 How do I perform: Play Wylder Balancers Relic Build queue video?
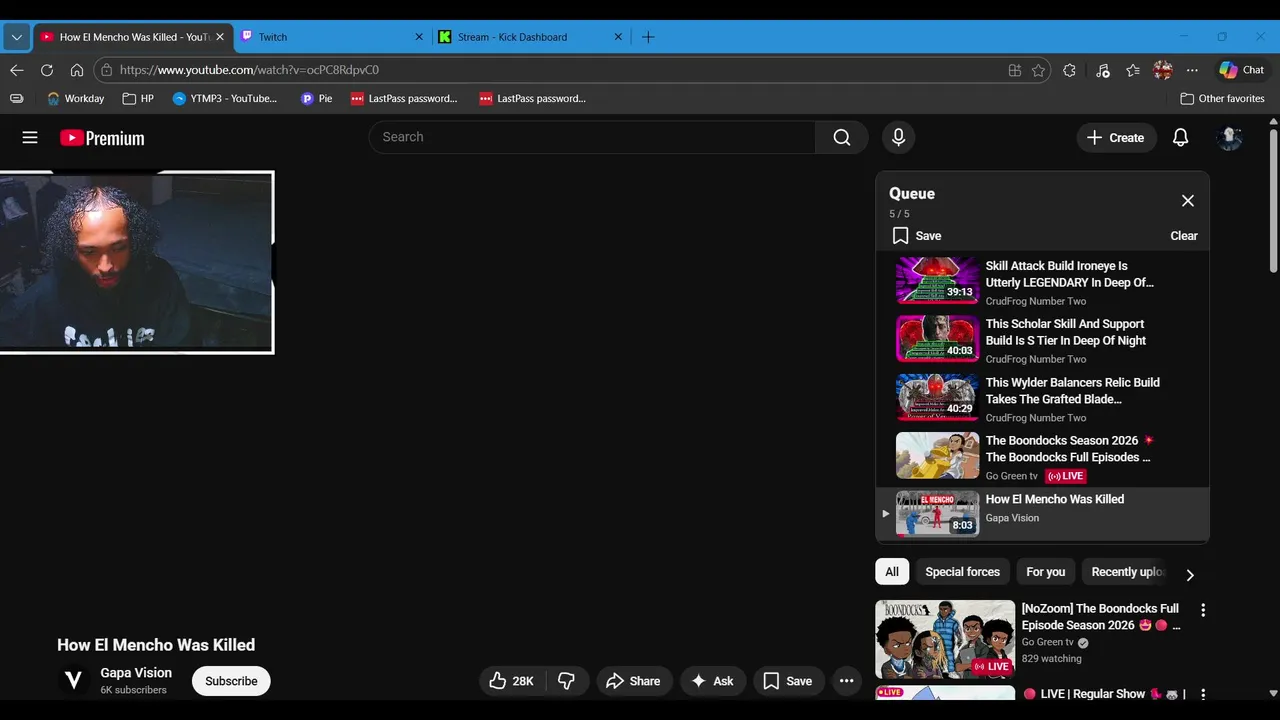tap(1042, 398)
